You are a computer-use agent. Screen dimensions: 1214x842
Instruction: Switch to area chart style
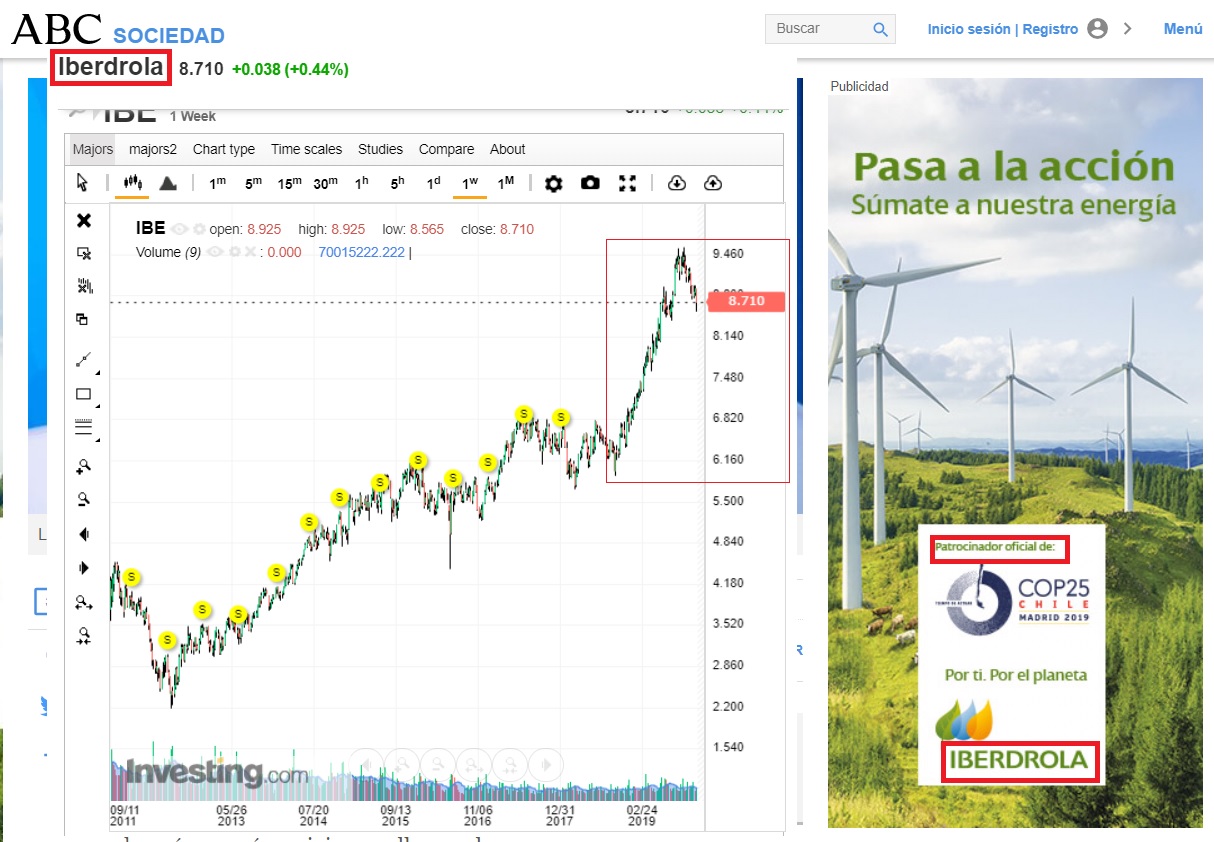(x=168, y=183)
